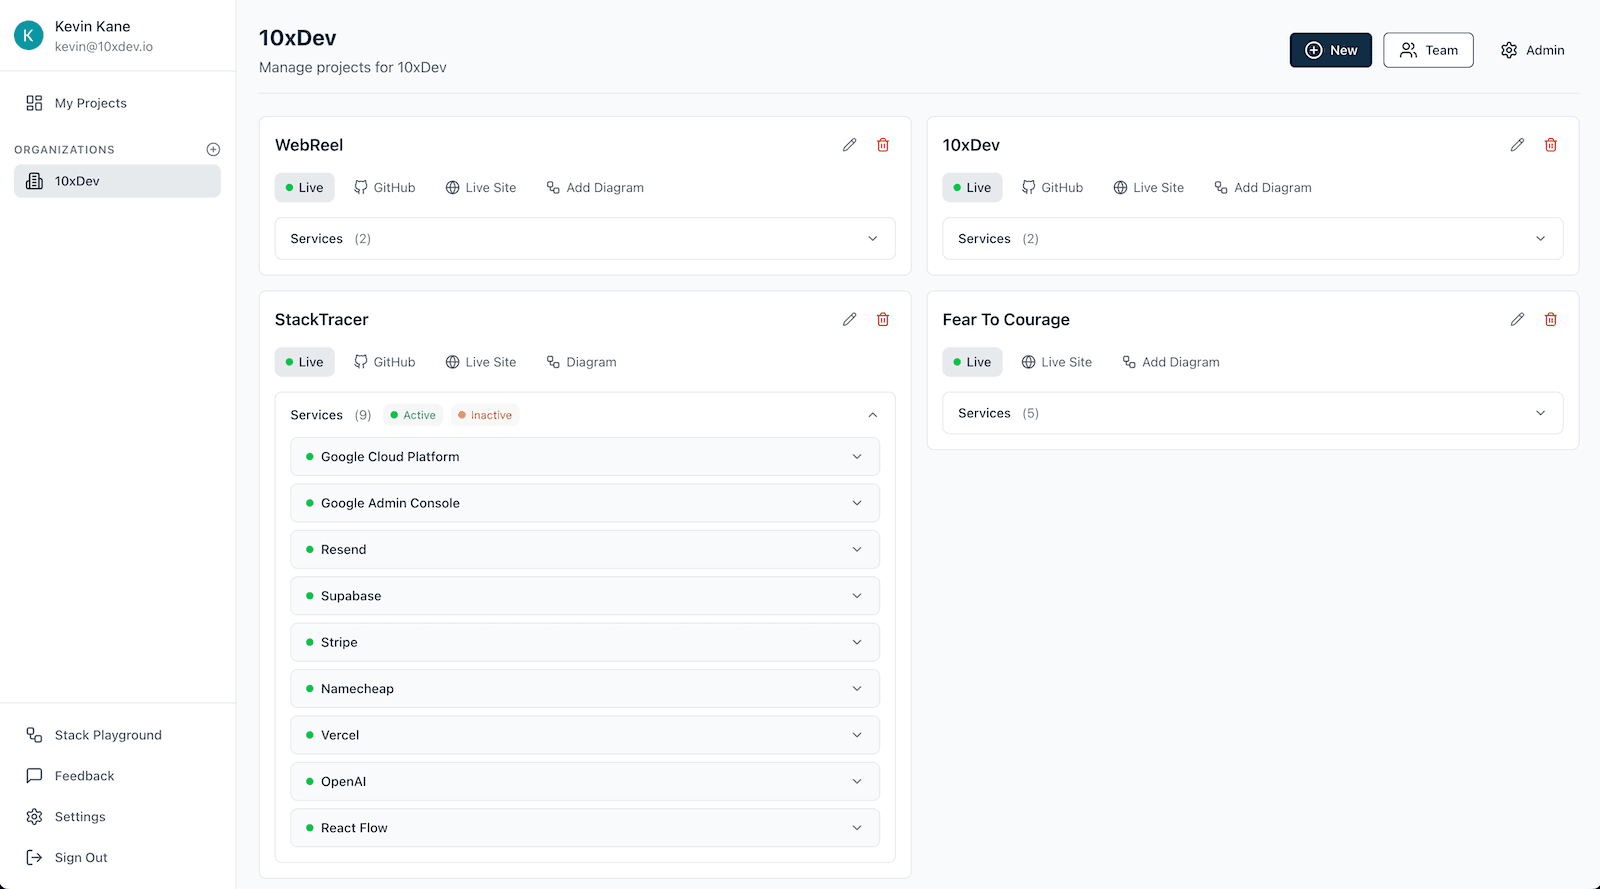Expand the Google Admin Console service
This screenshot has height=889, width=1600.
click(585, 503)
